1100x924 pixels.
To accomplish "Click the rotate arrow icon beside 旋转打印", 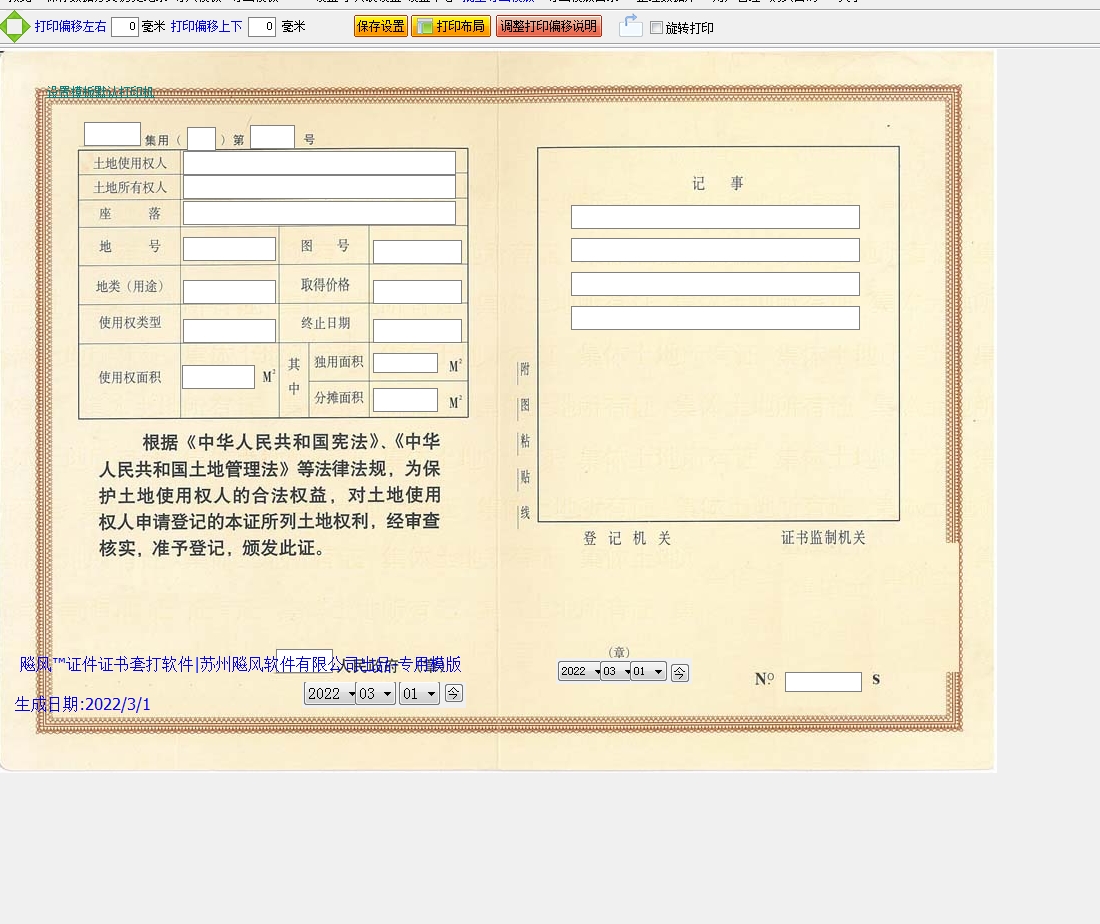I will [x=630, y=26].
